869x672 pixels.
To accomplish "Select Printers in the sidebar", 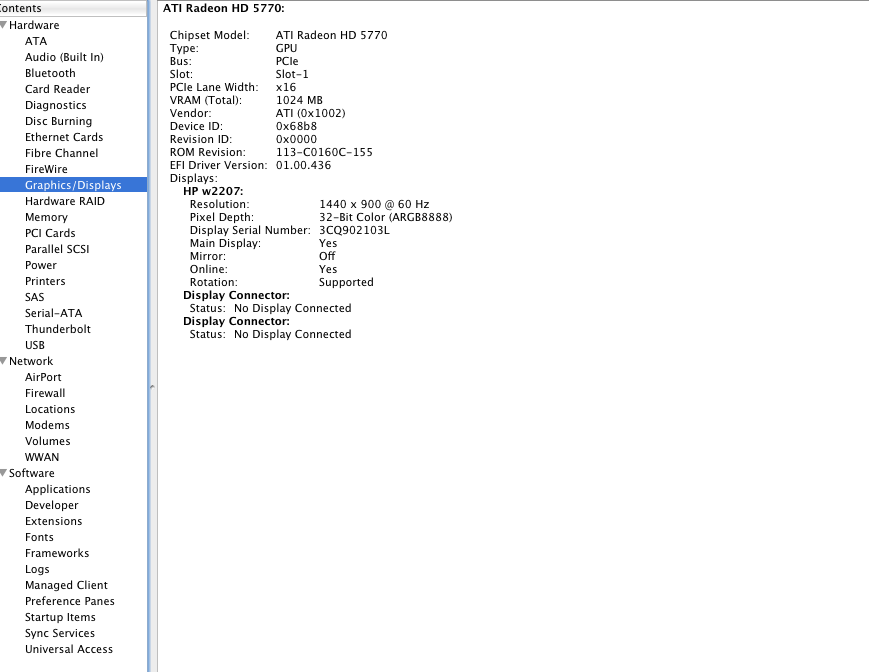I will tap(45, 281).
